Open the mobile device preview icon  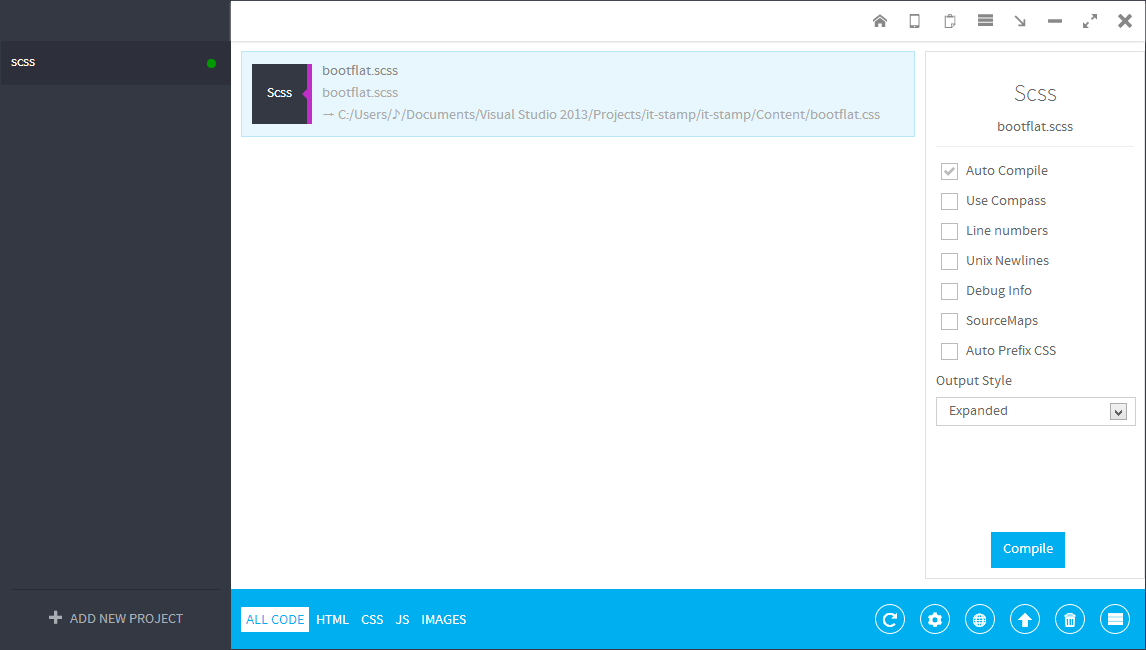[914, 21]
